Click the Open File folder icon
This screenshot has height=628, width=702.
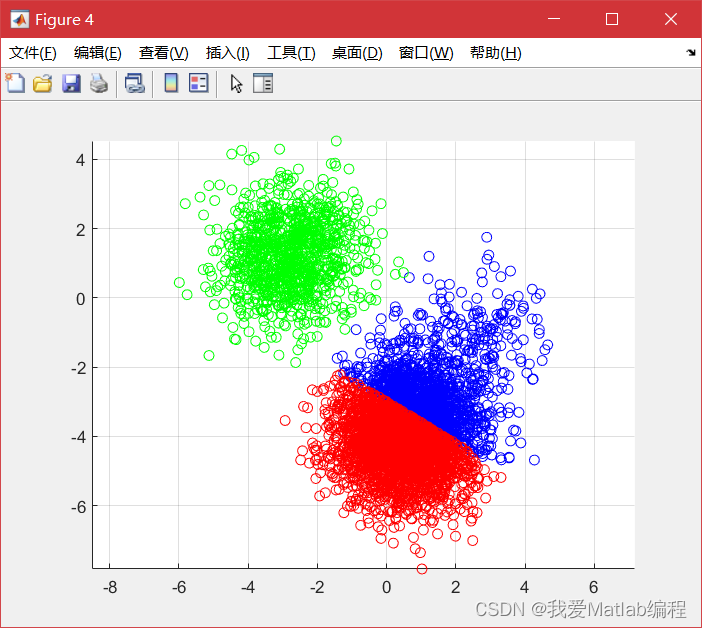(43, 83)
